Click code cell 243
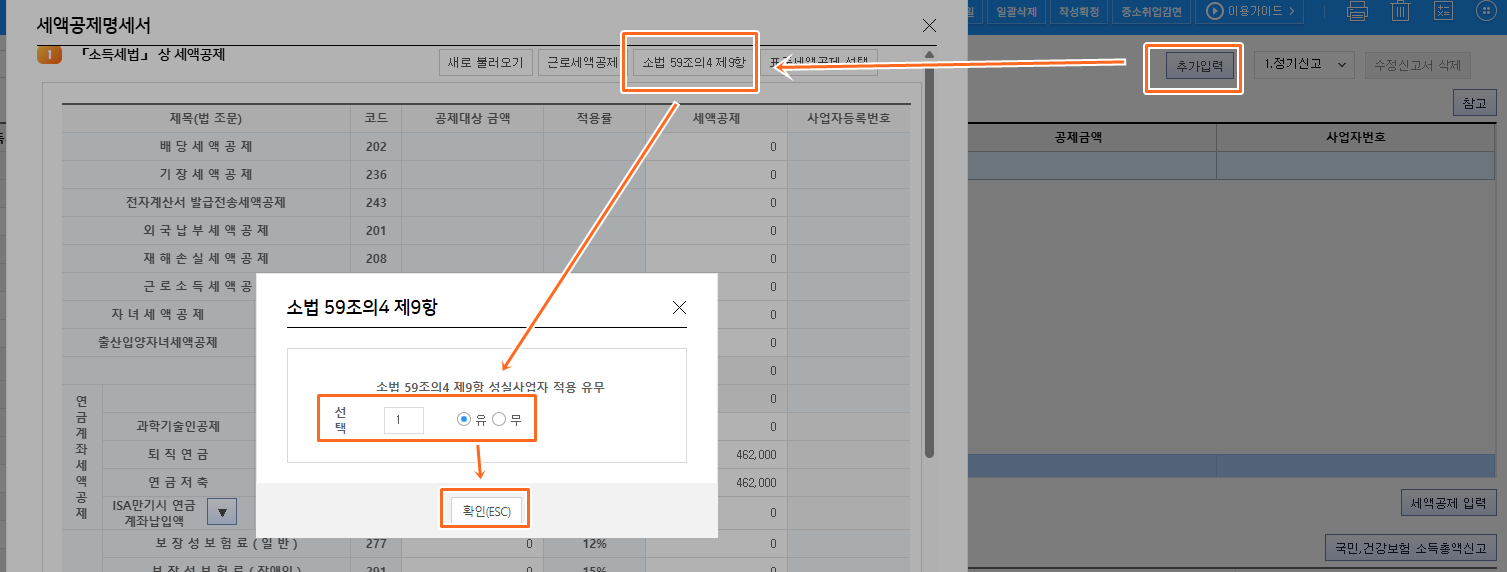Image resolution: width=1507 pixels, height=572 pixels. coord(376,202)
